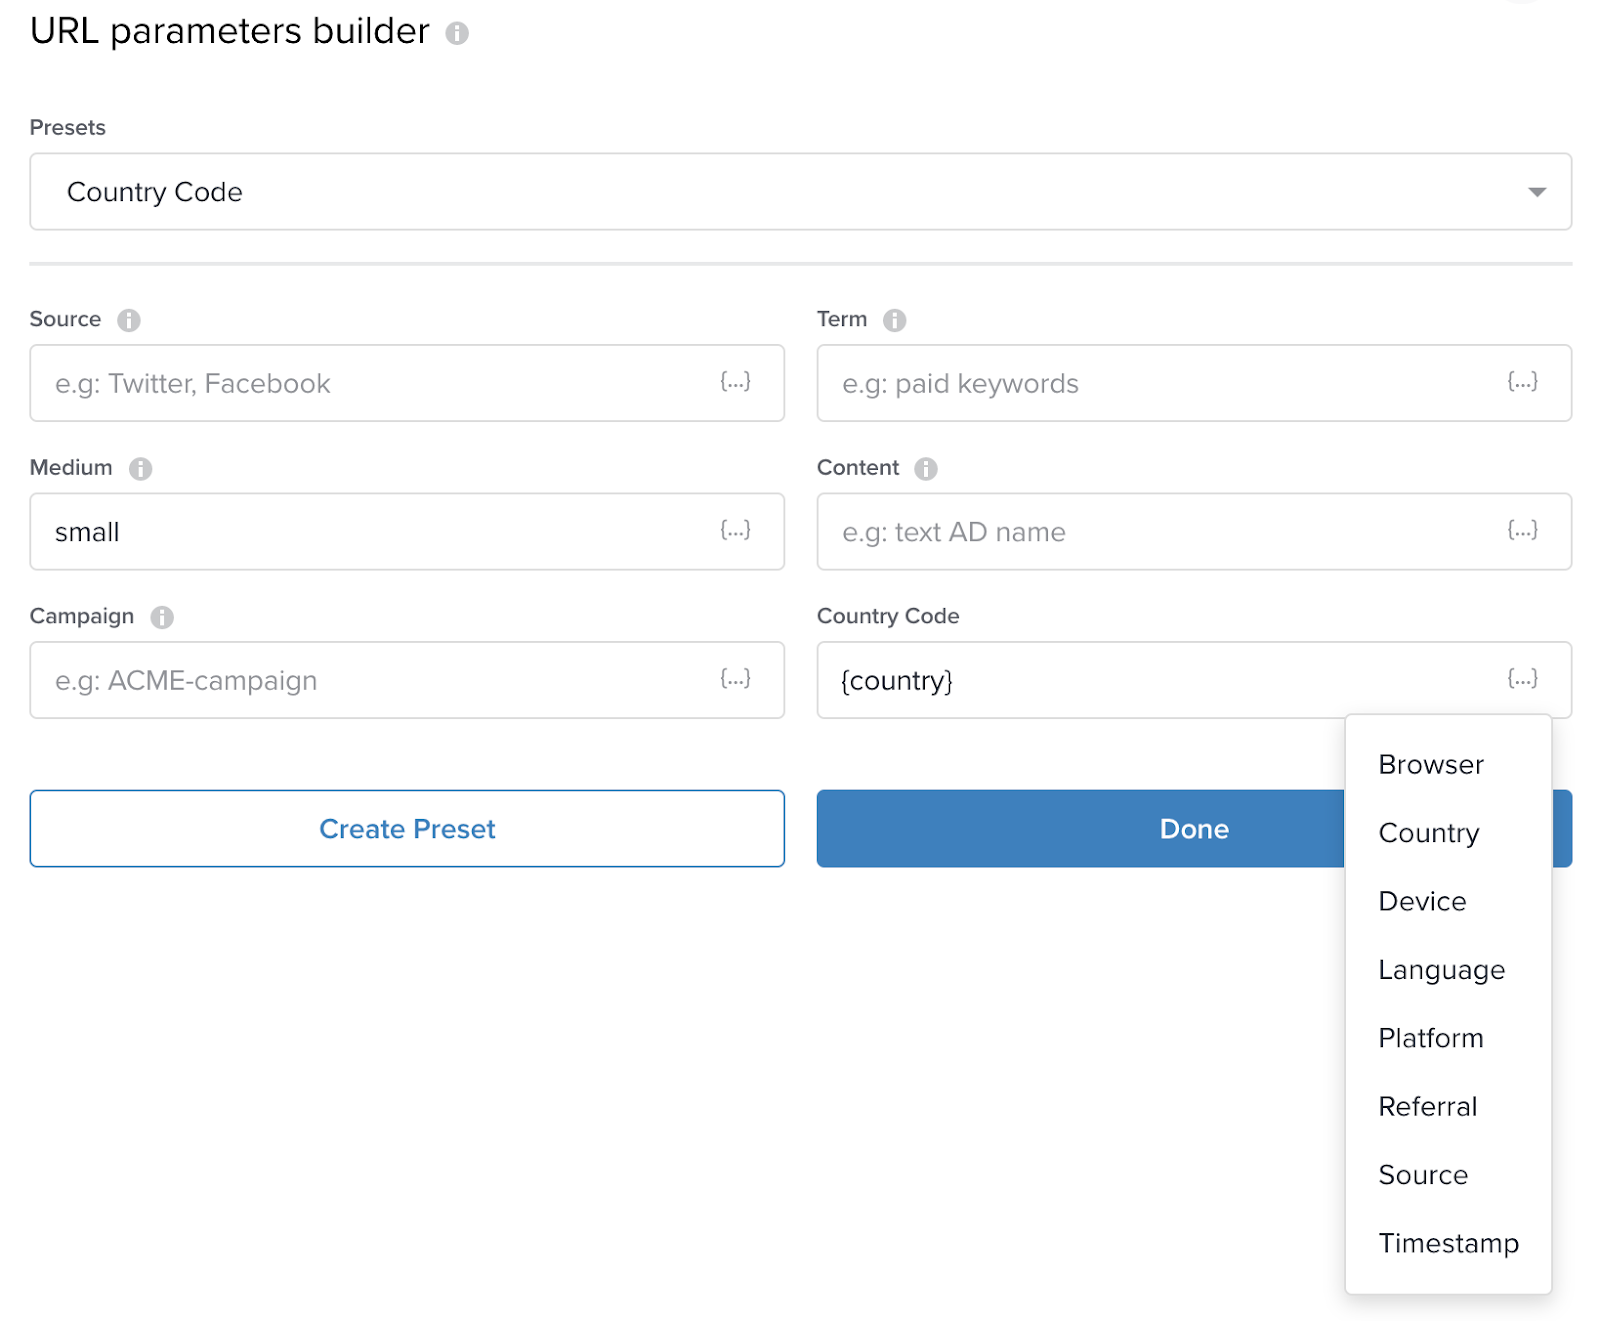Open variable picker in Content field
The image size is (1600, 1321).
click(x=1522, y=530)
